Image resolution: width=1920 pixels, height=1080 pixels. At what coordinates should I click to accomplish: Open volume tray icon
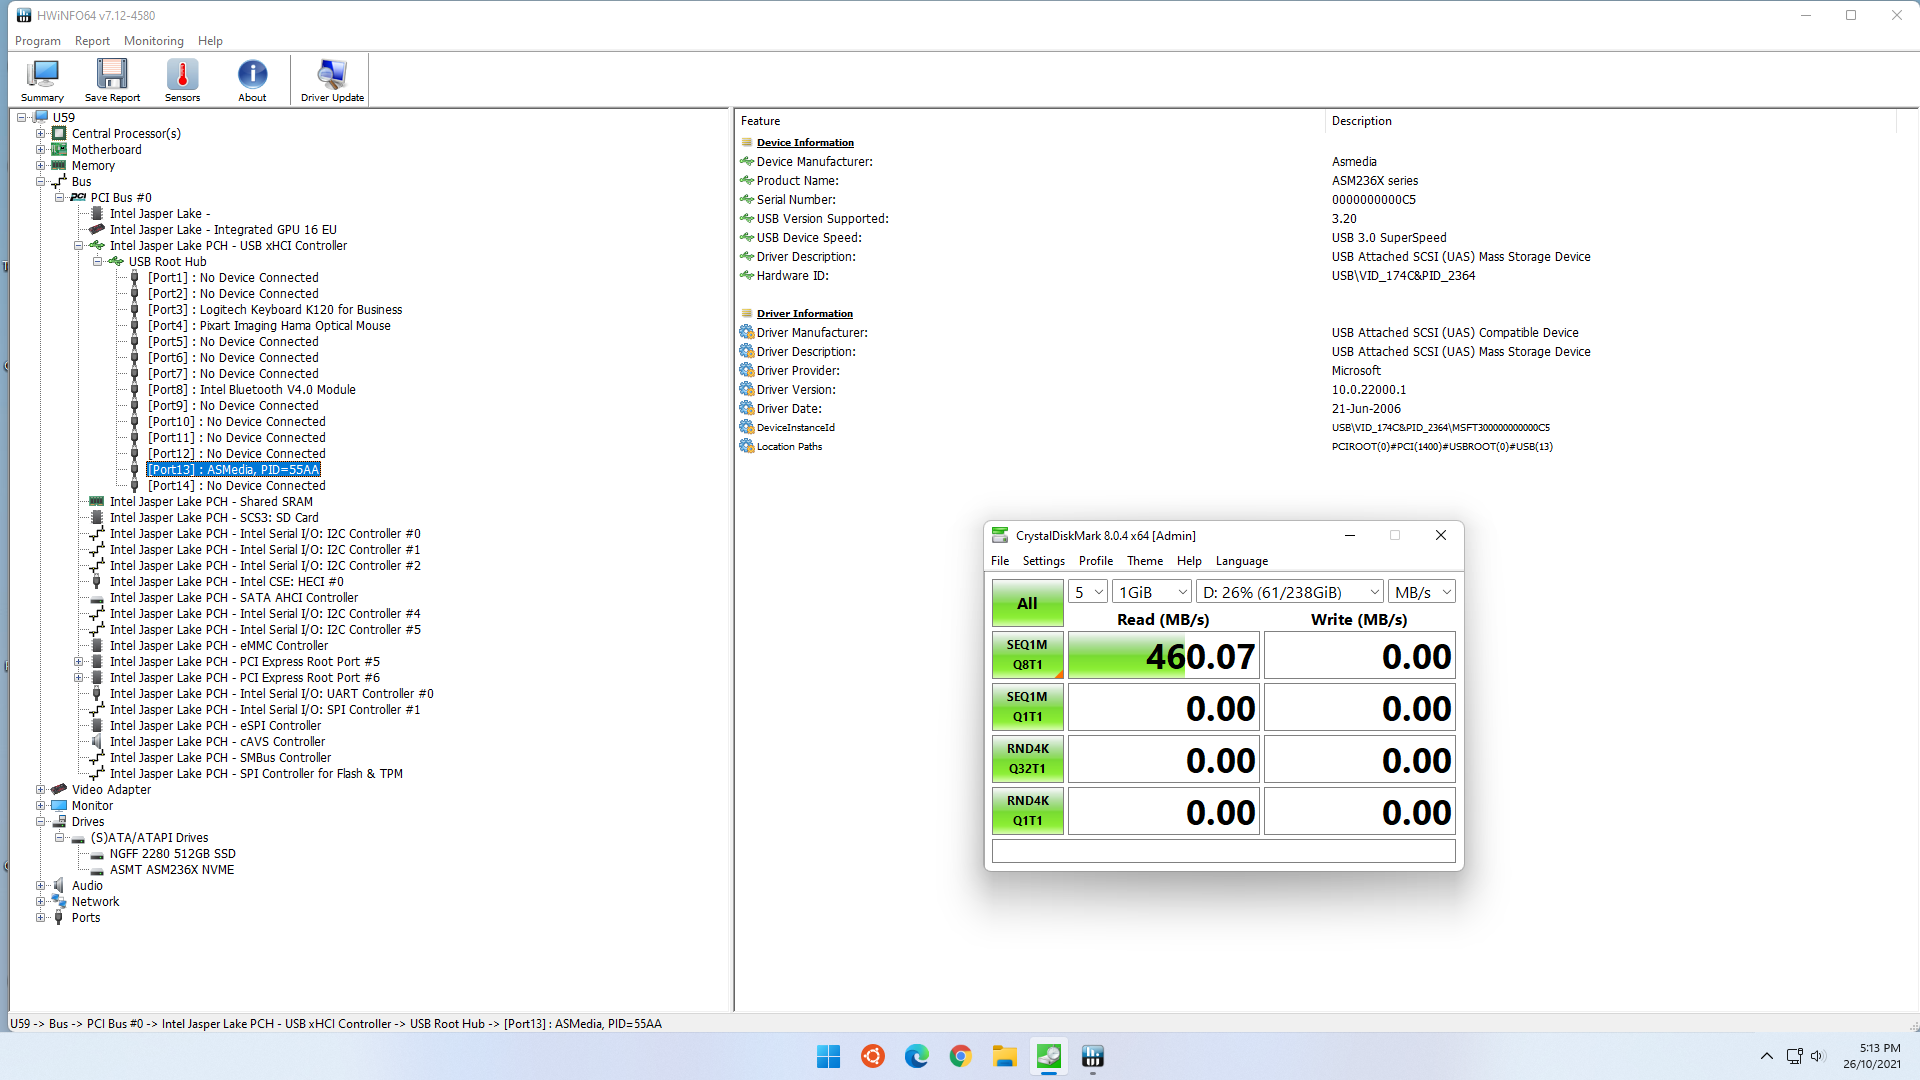point(1818,1056)
